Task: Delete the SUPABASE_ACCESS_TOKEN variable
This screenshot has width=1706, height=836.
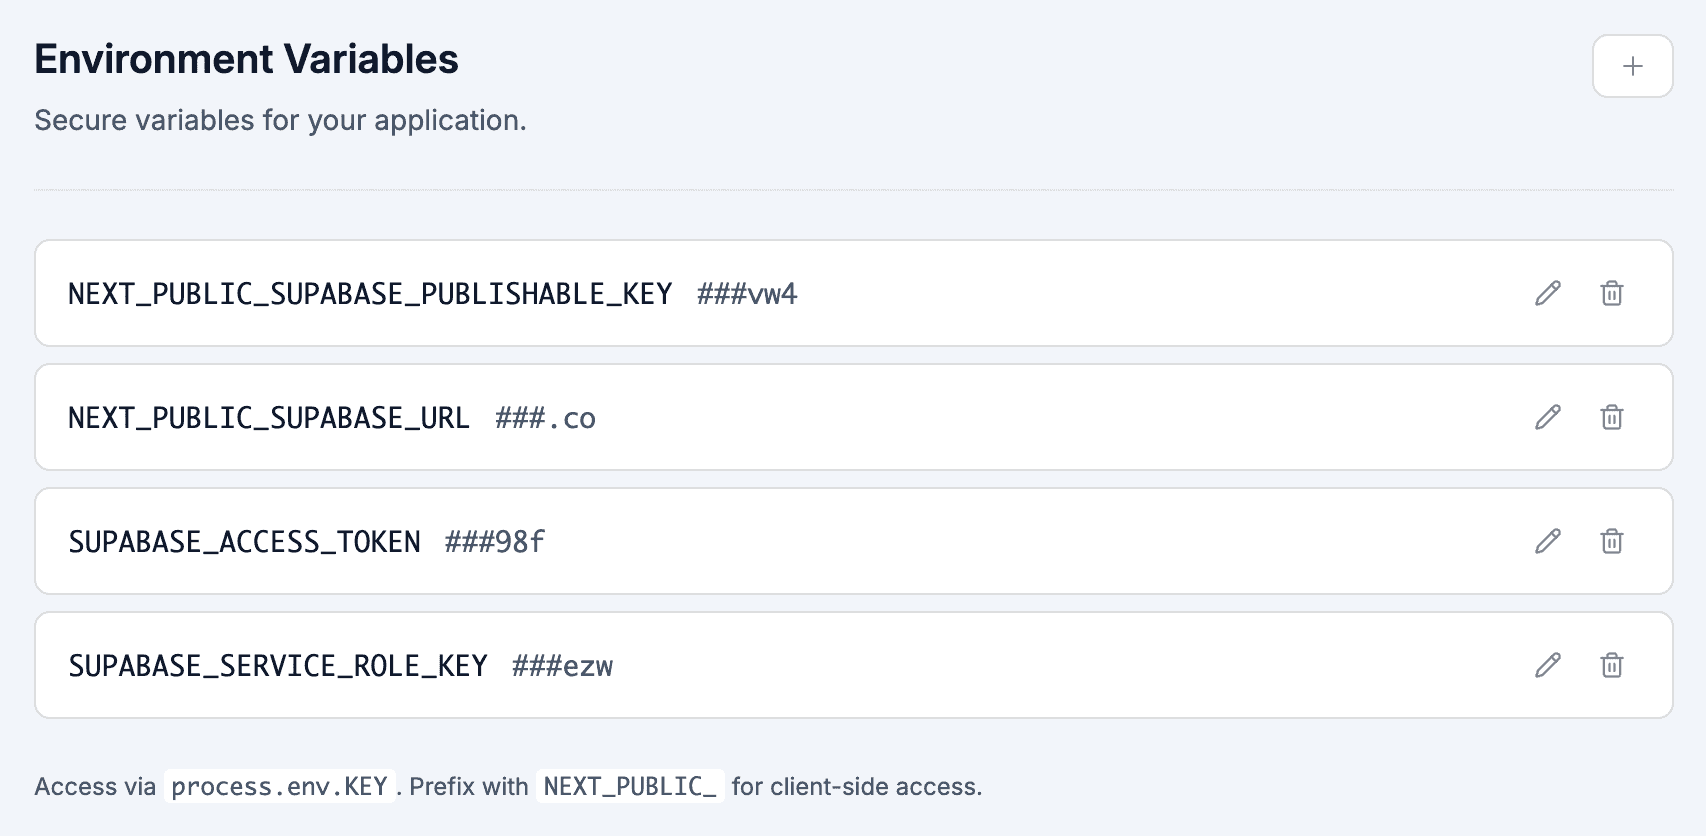Action: pos(1611,541)
